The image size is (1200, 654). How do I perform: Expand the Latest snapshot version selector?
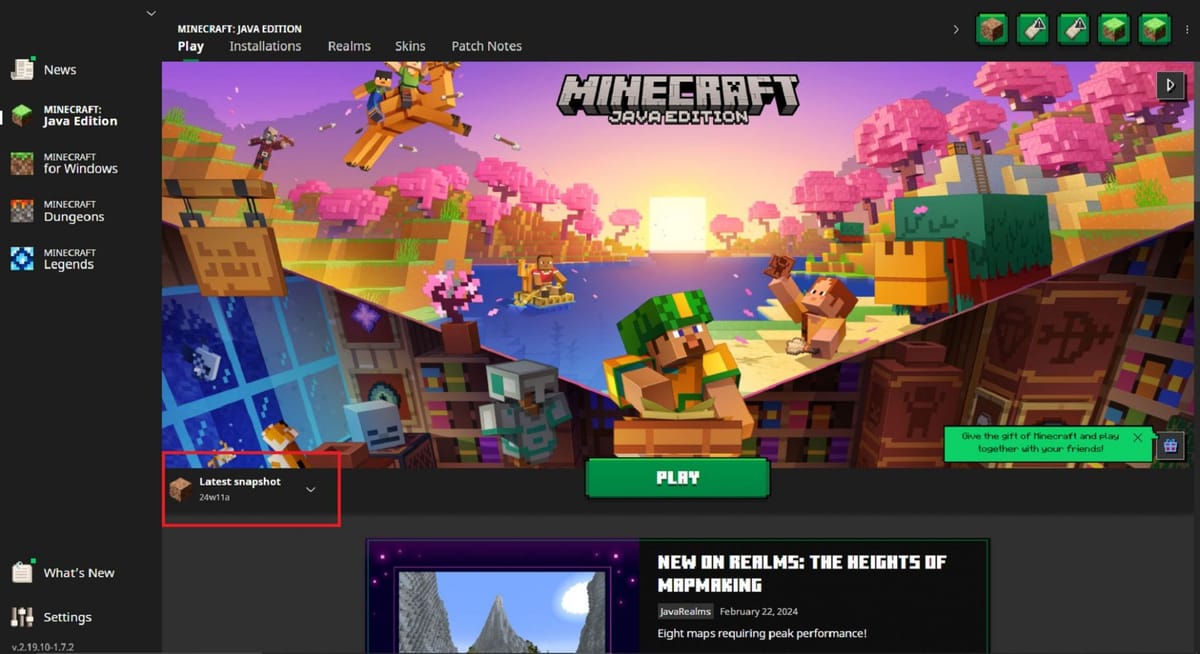(x=310, y=489)
